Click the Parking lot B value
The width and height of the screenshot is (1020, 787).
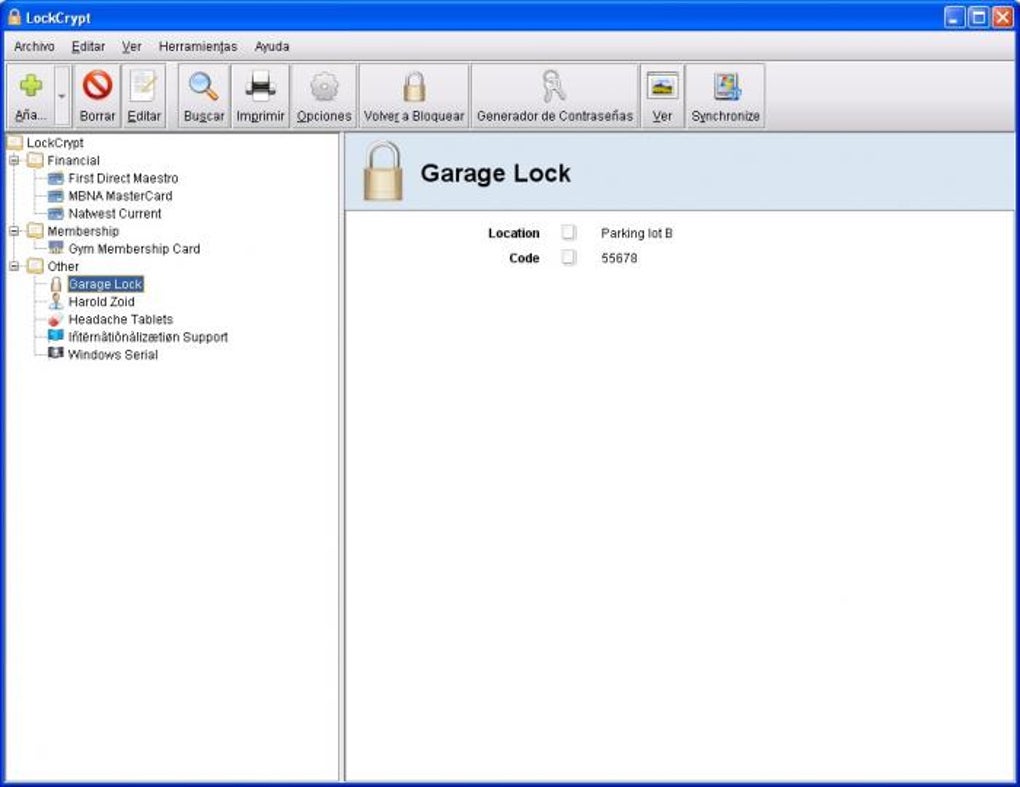pyautogui.click(x=636, y=233)
